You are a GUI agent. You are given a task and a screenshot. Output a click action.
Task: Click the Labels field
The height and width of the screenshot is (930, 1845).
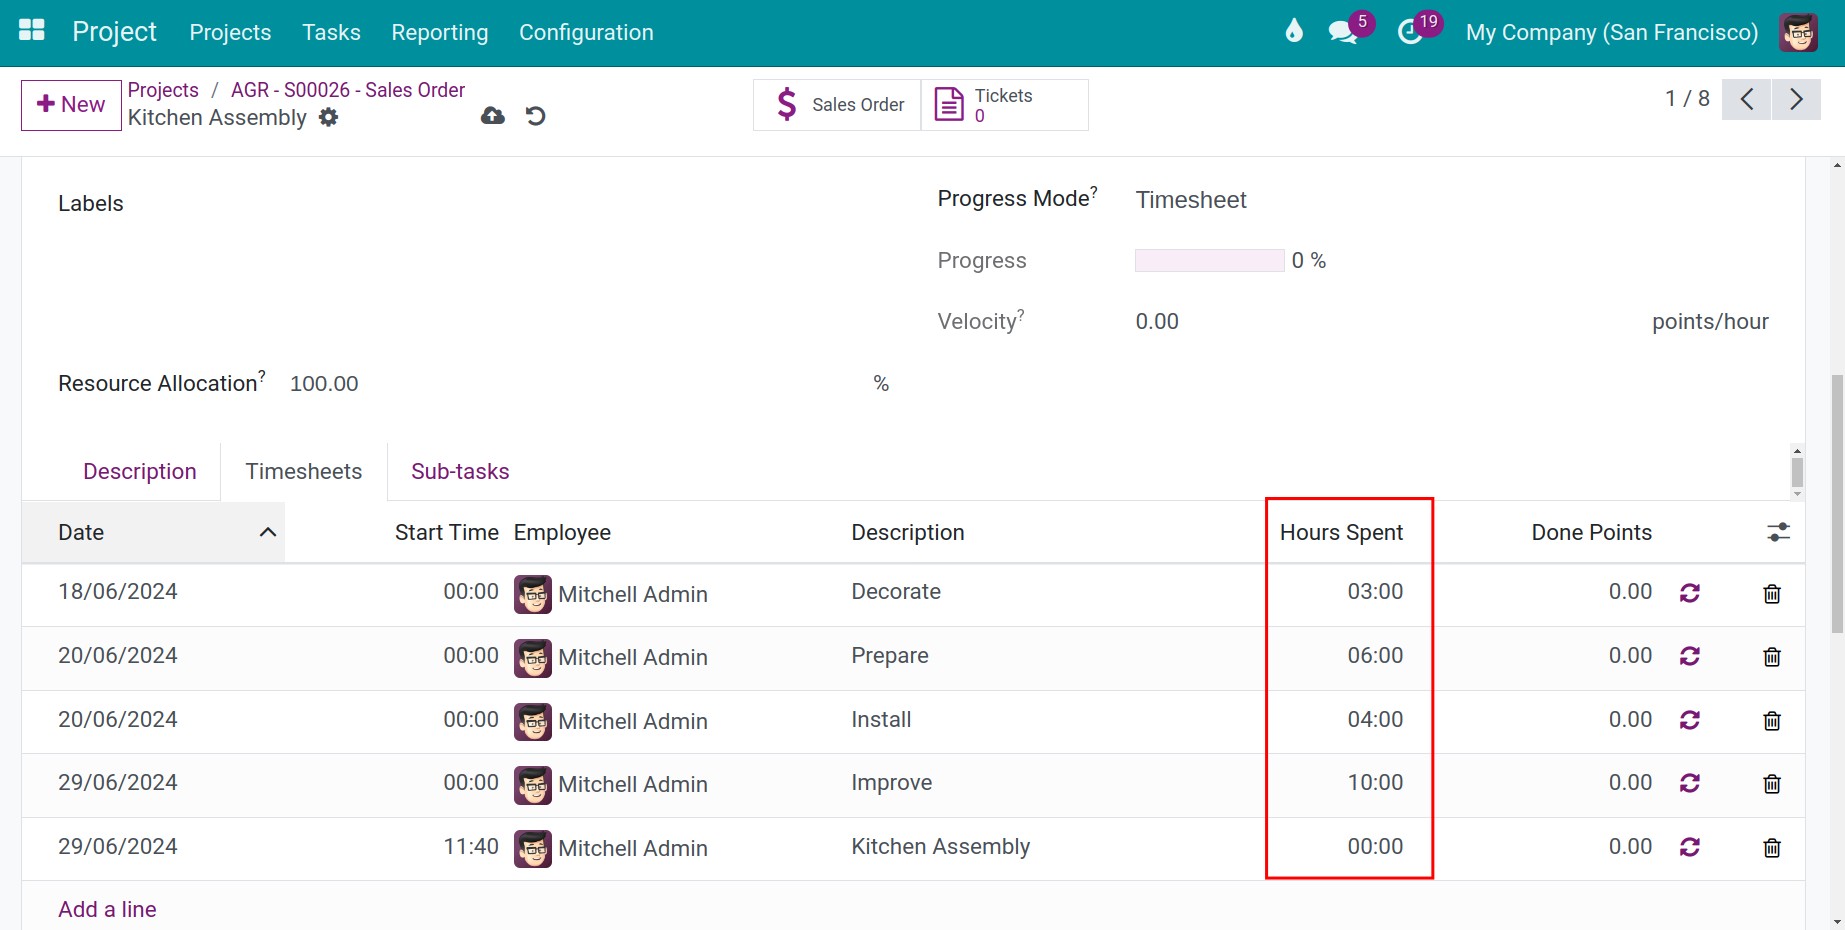pyautogui.click(x=90, y=203)
